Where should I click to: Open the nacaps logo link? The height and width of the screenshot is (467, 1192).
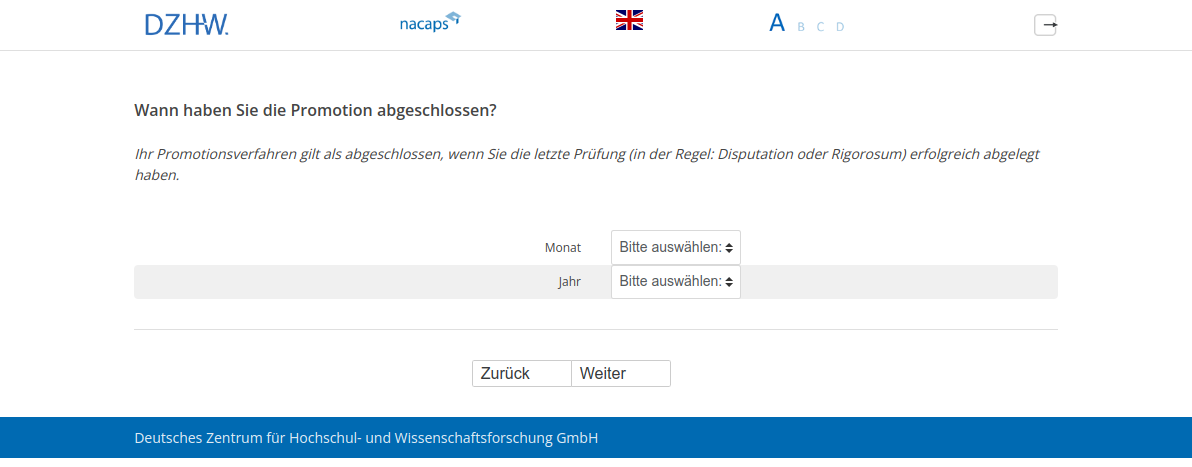tap(429, 22)
